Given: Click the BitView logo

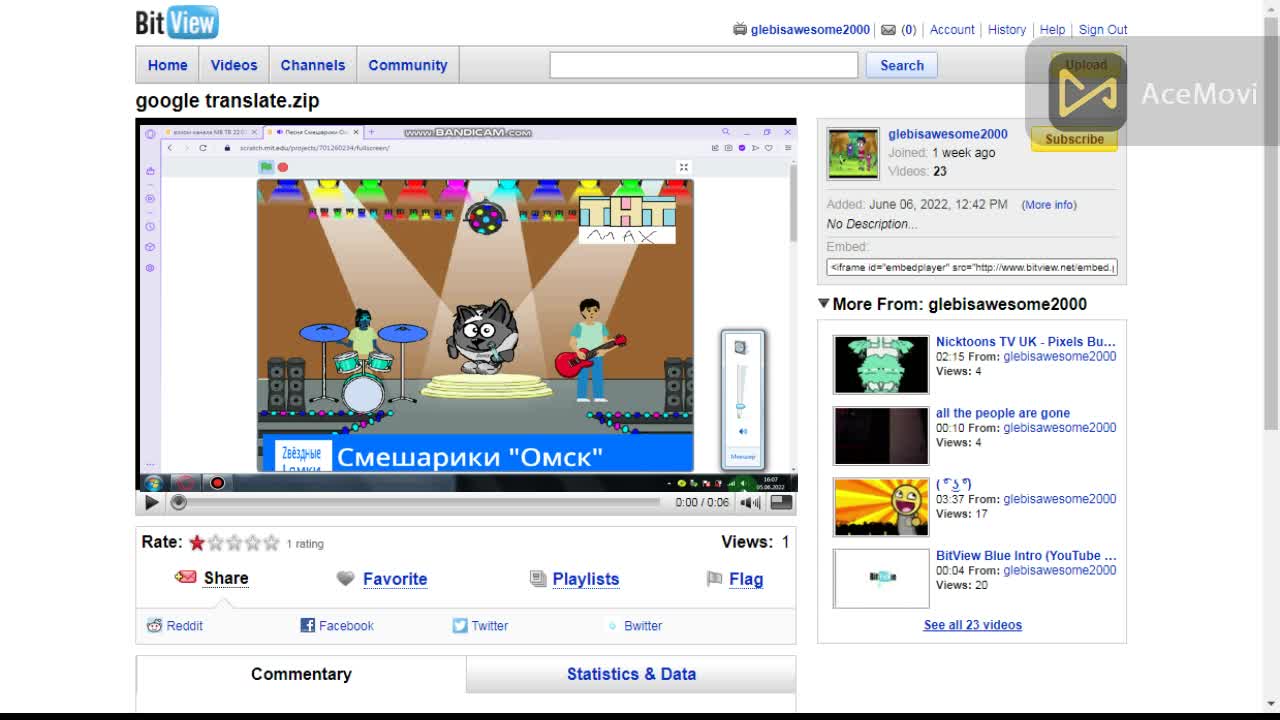Looking at the screenshot, I should pos(177,22).
